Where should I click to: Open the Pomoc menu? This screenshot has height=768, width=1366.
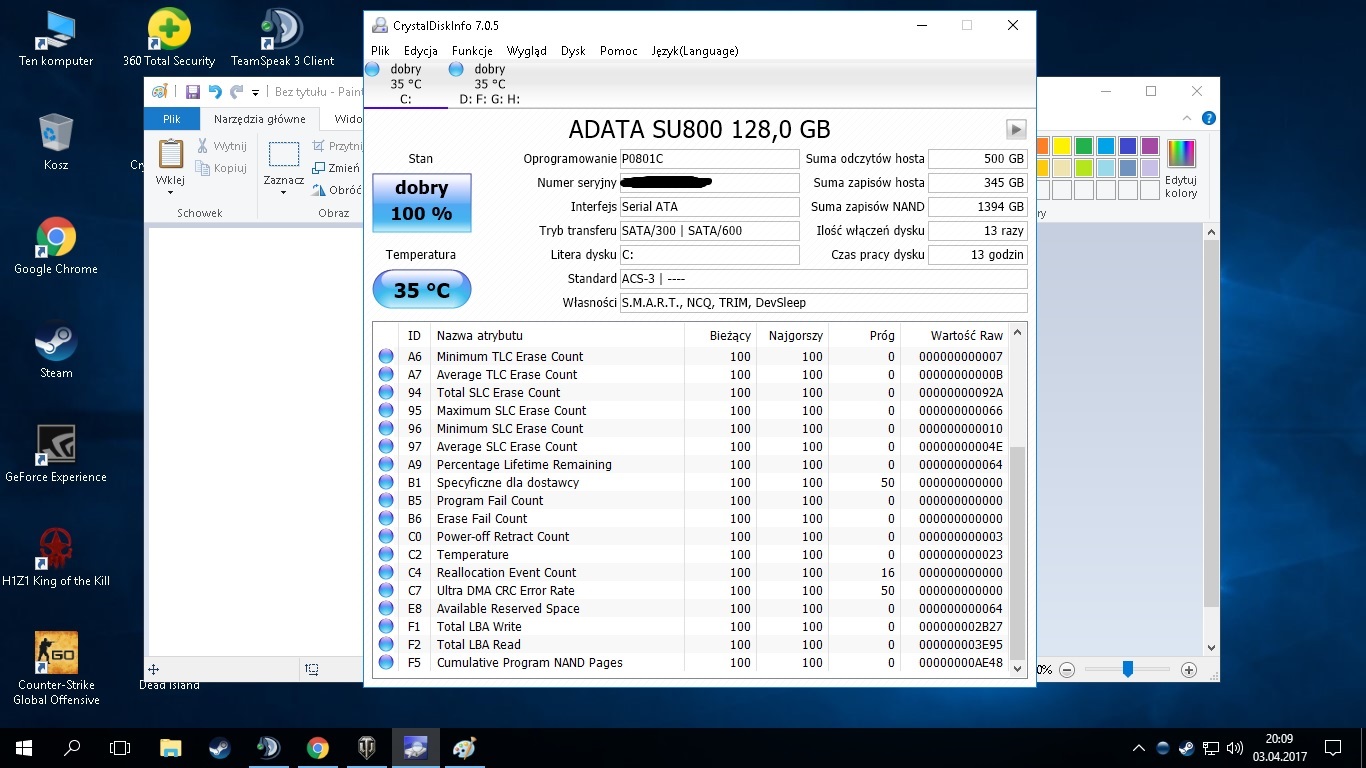[x=619, y=51]
